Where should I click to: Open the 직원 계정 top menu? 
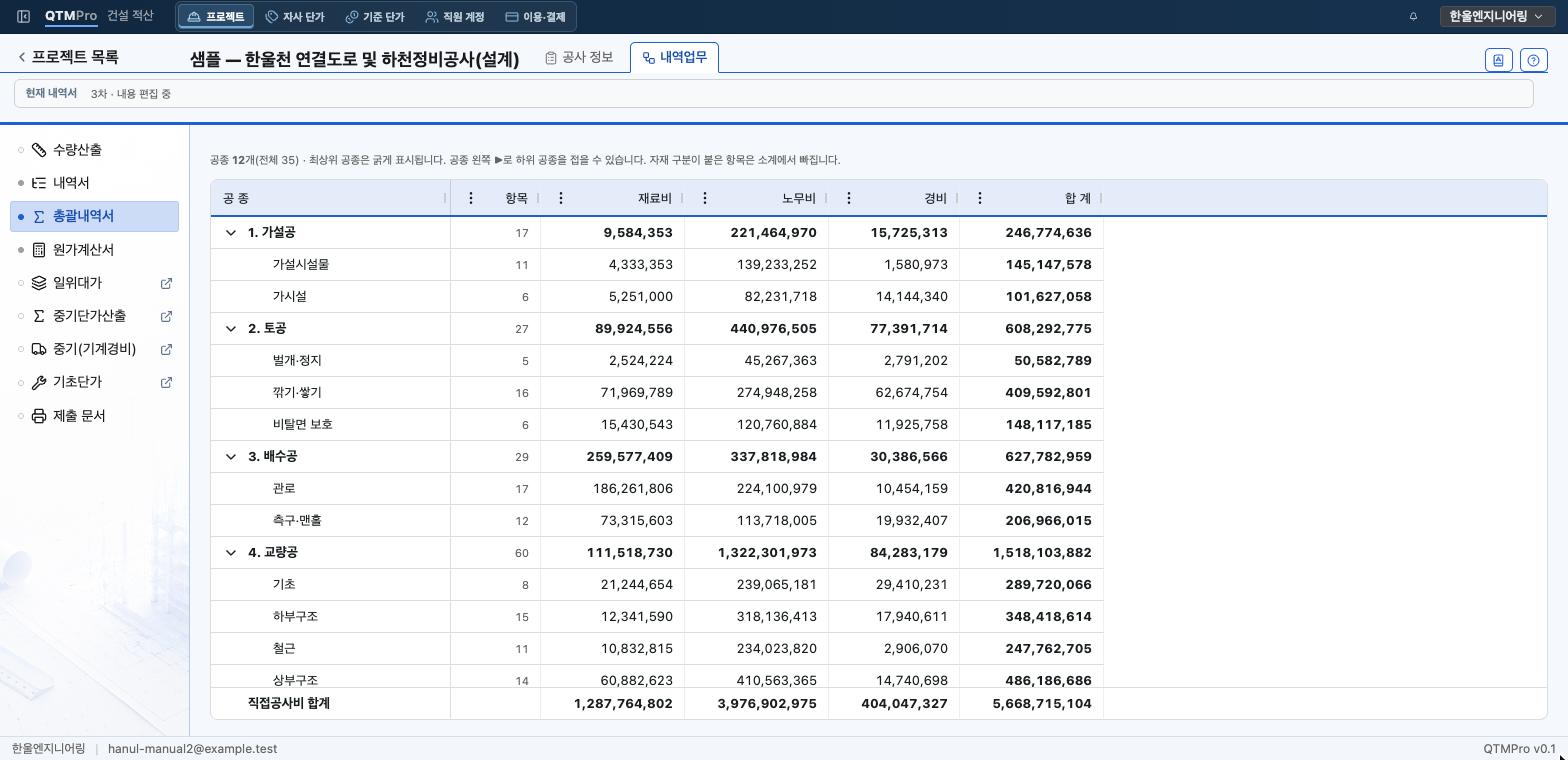[x=455, y=17]
